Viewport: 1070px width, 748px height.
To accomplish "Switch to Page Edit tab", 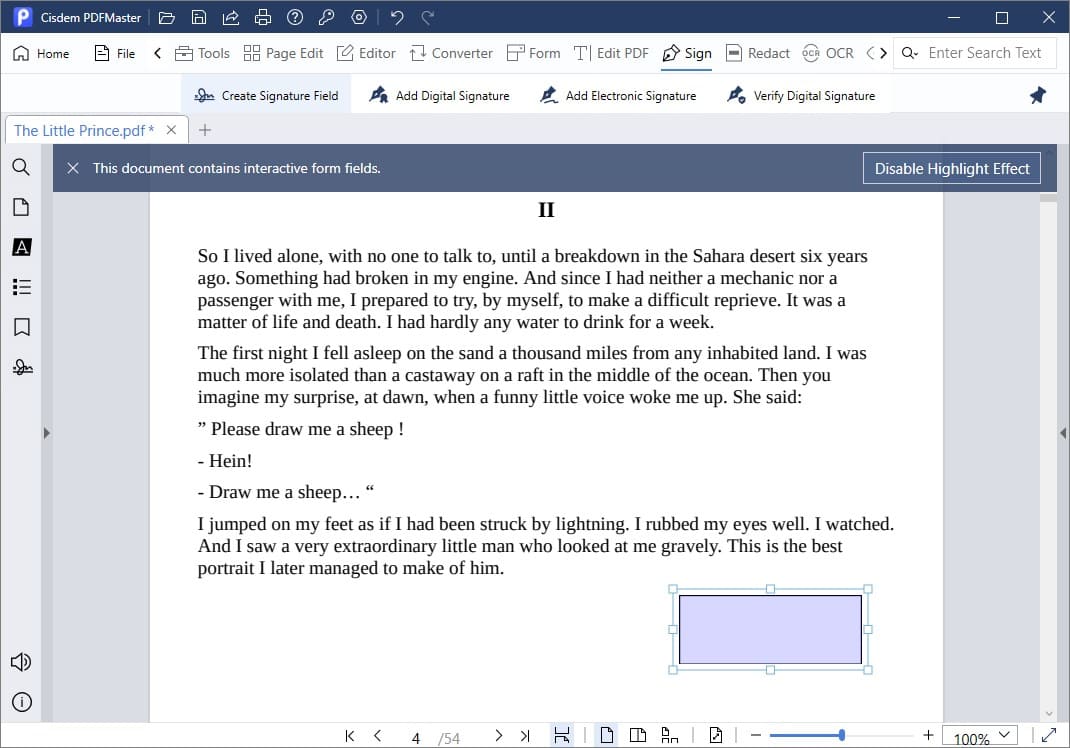I will point(283,53).
